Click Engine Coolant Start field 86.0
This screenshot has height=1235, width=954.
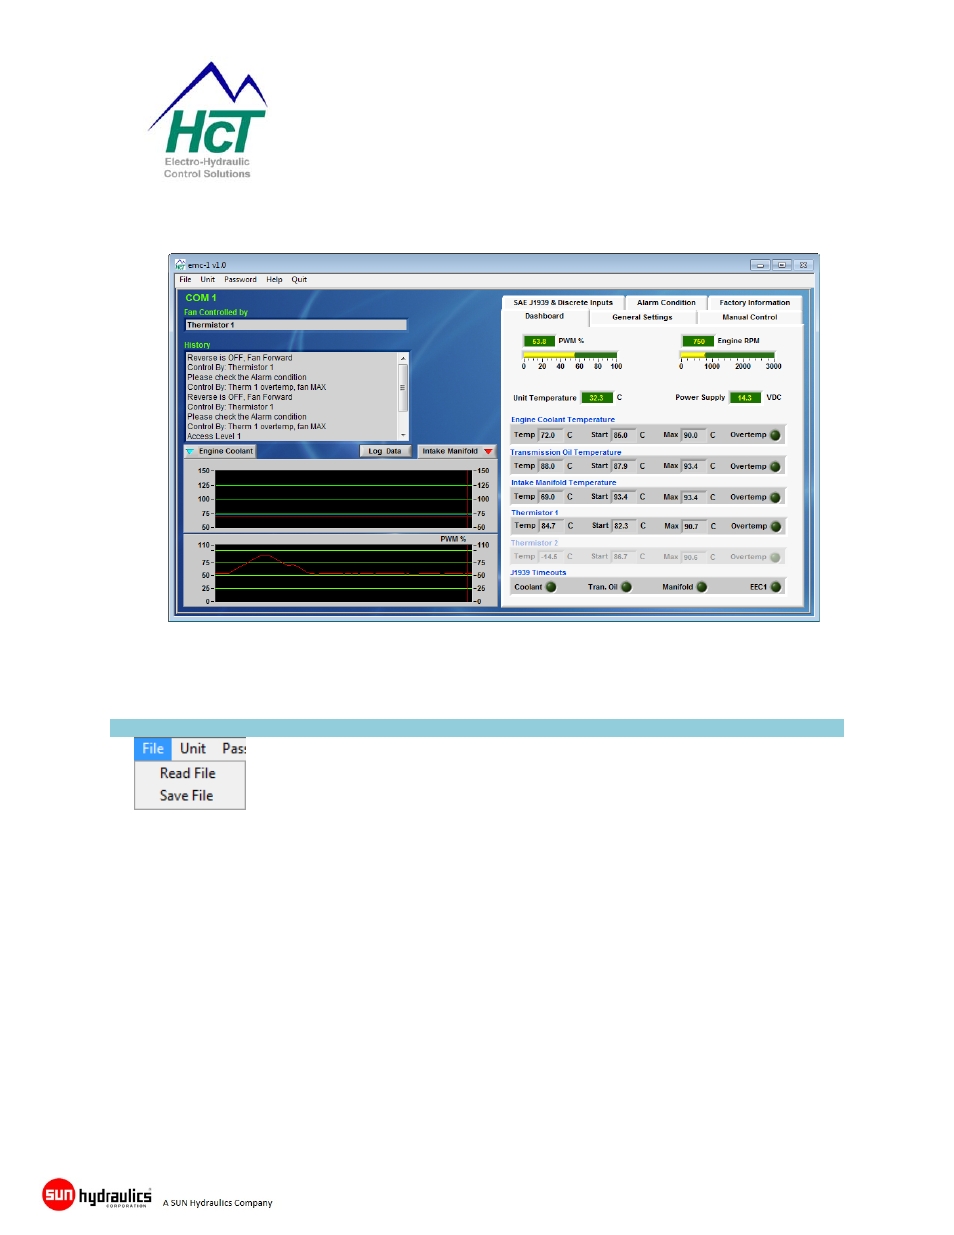pyautogui.click(x=624, y=435)
